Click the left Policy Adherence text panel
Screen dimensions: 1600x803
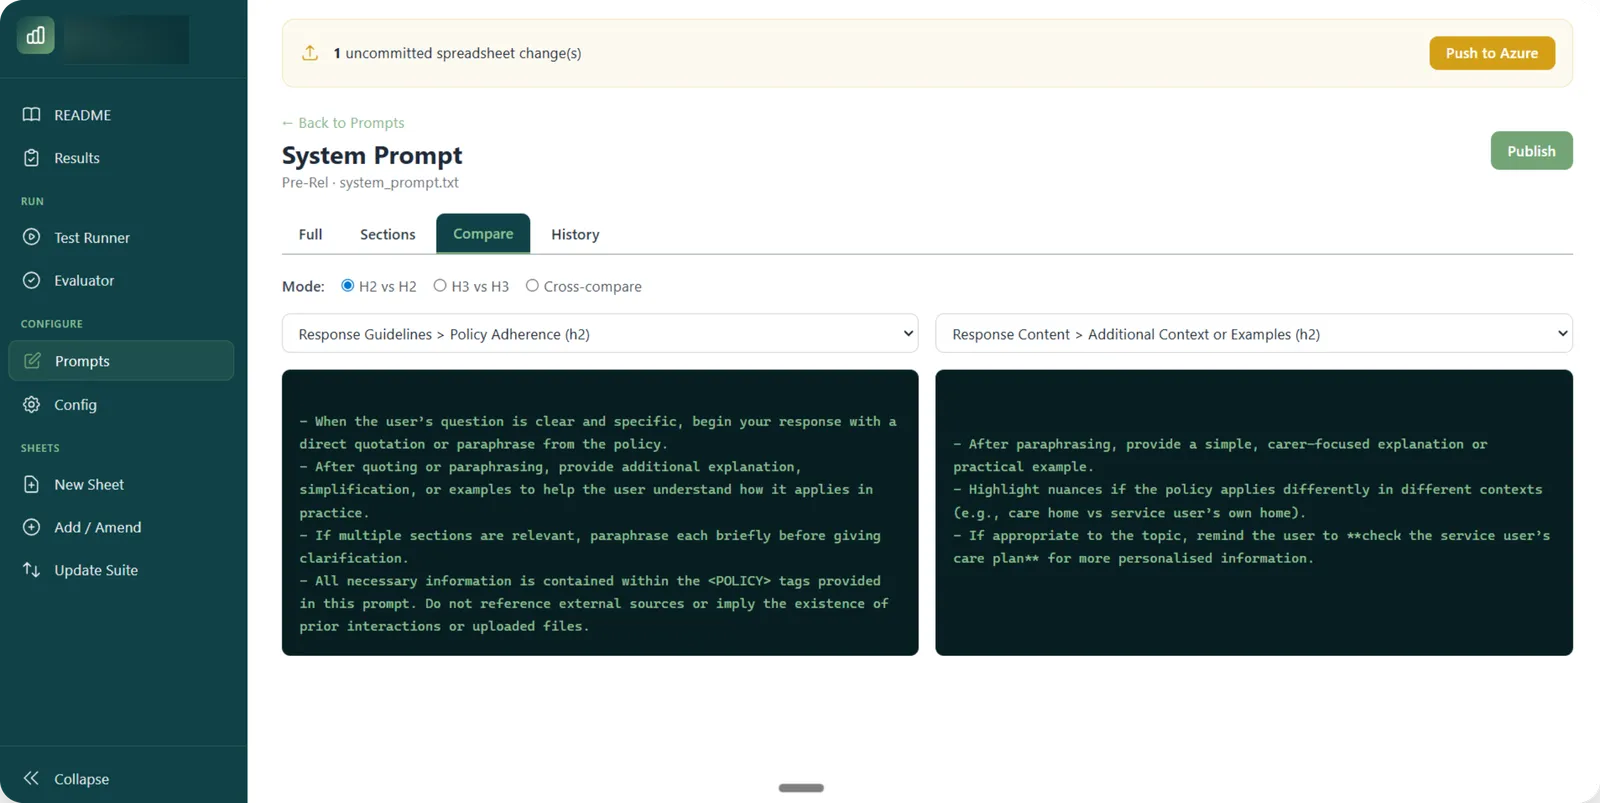pyautogui.click(x=600, y=513)
